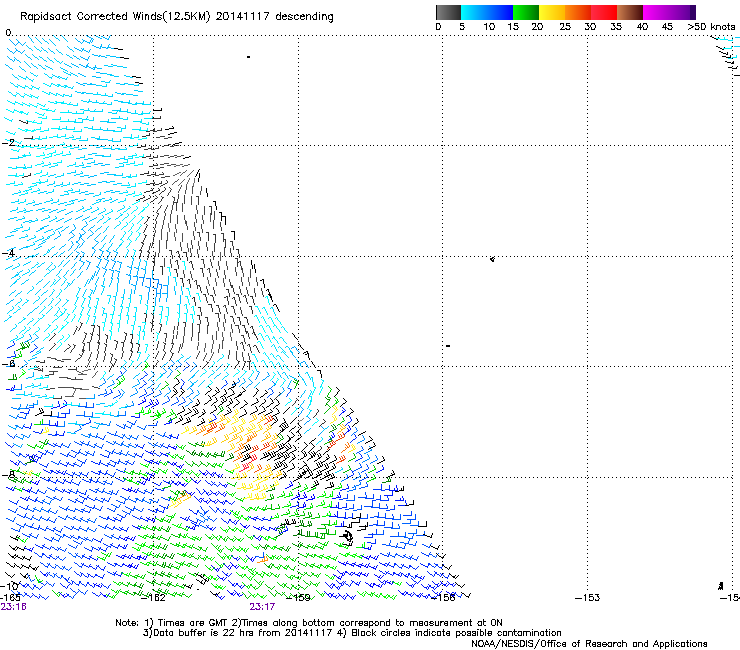Click the green 15-20 knots legend swatch
The height and width of the screenshot is (650, 740).
click(526, 12)
